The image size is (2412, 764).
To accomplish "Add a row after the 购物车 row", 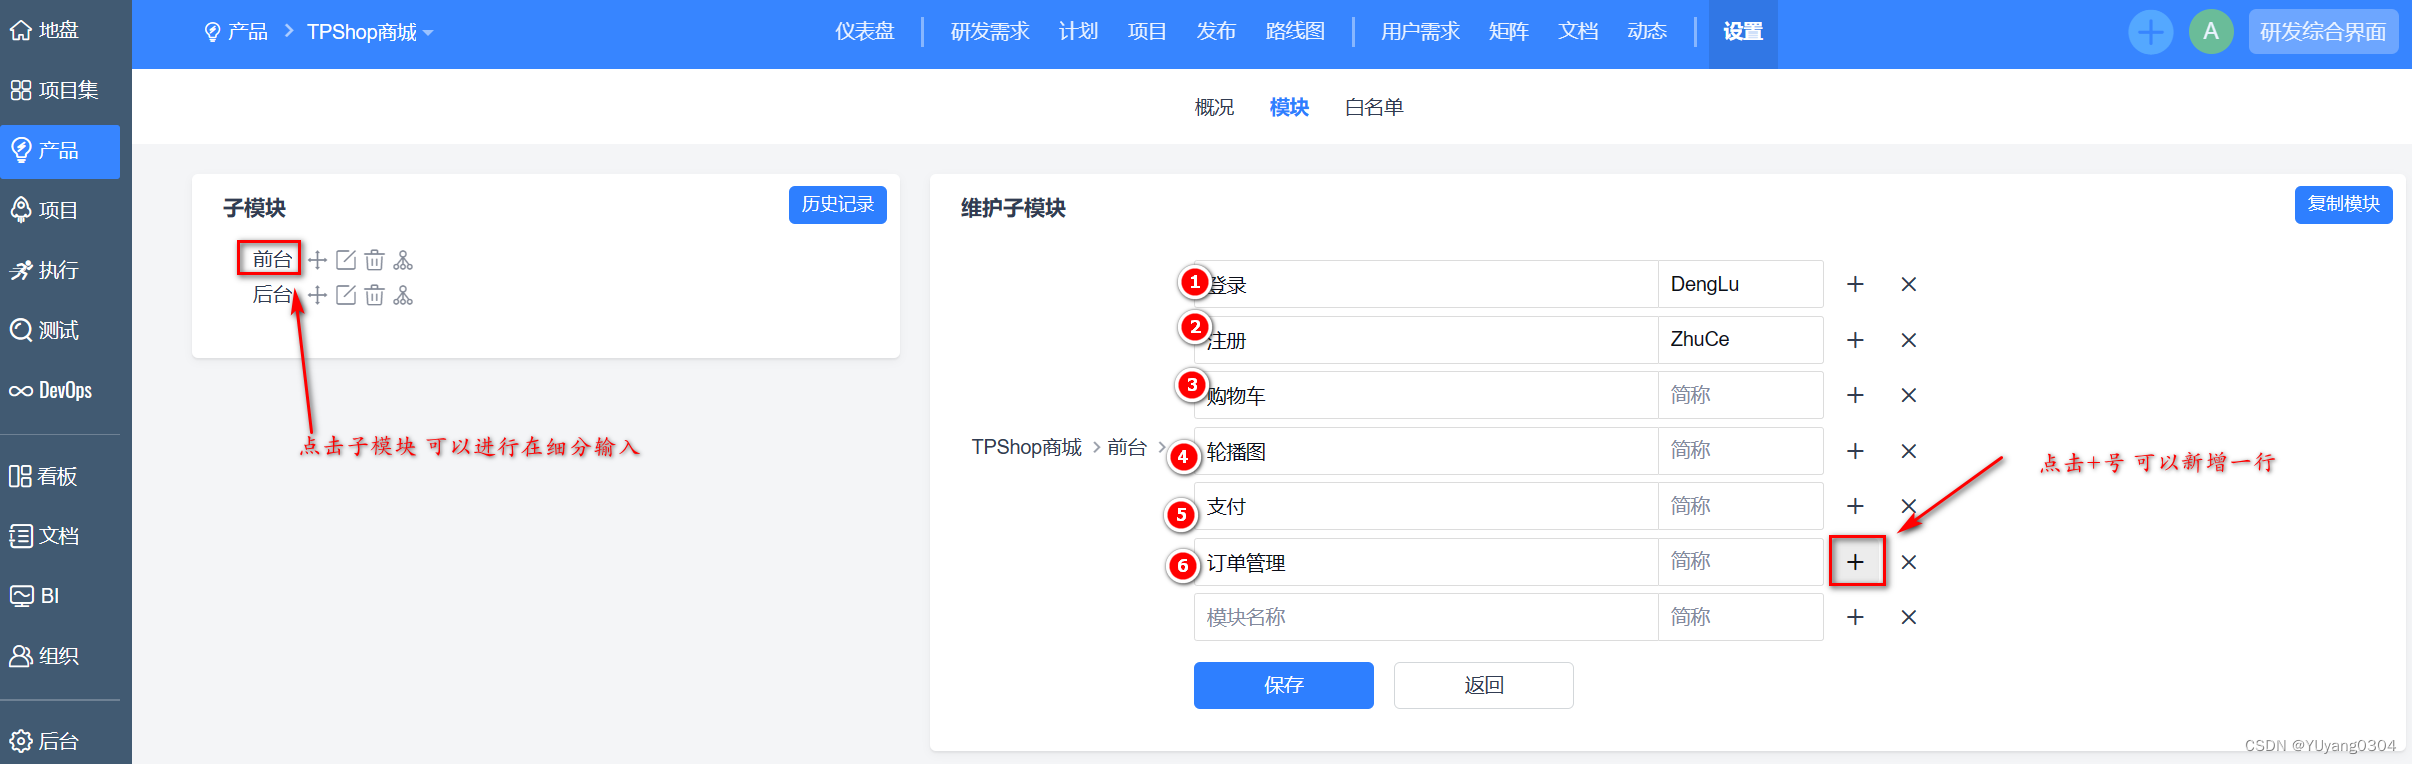I will pyautogui.click(x=1855, y=395).
